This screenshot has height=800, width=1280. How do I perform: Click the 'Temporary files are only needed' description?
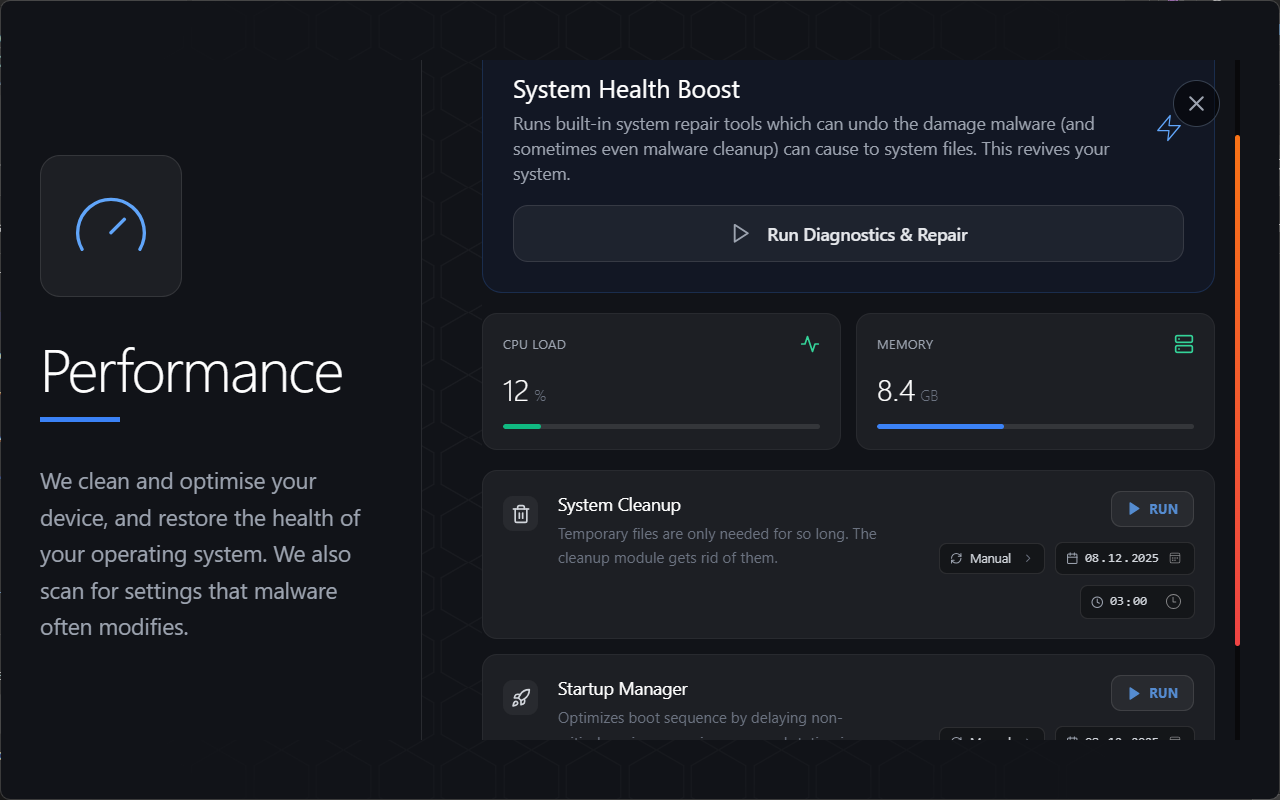point(717,546)
